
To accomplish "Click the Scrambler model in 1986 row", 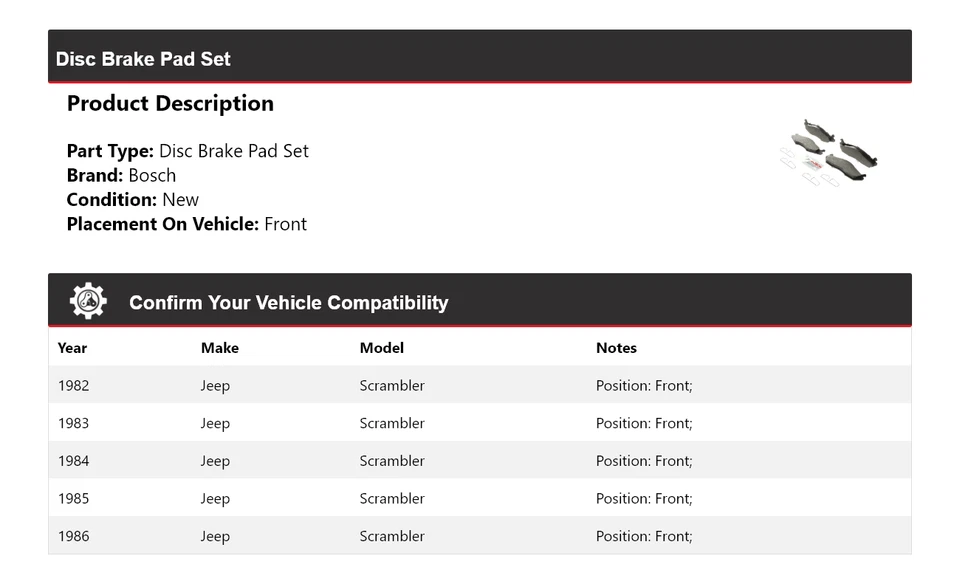I will (392, 536).
